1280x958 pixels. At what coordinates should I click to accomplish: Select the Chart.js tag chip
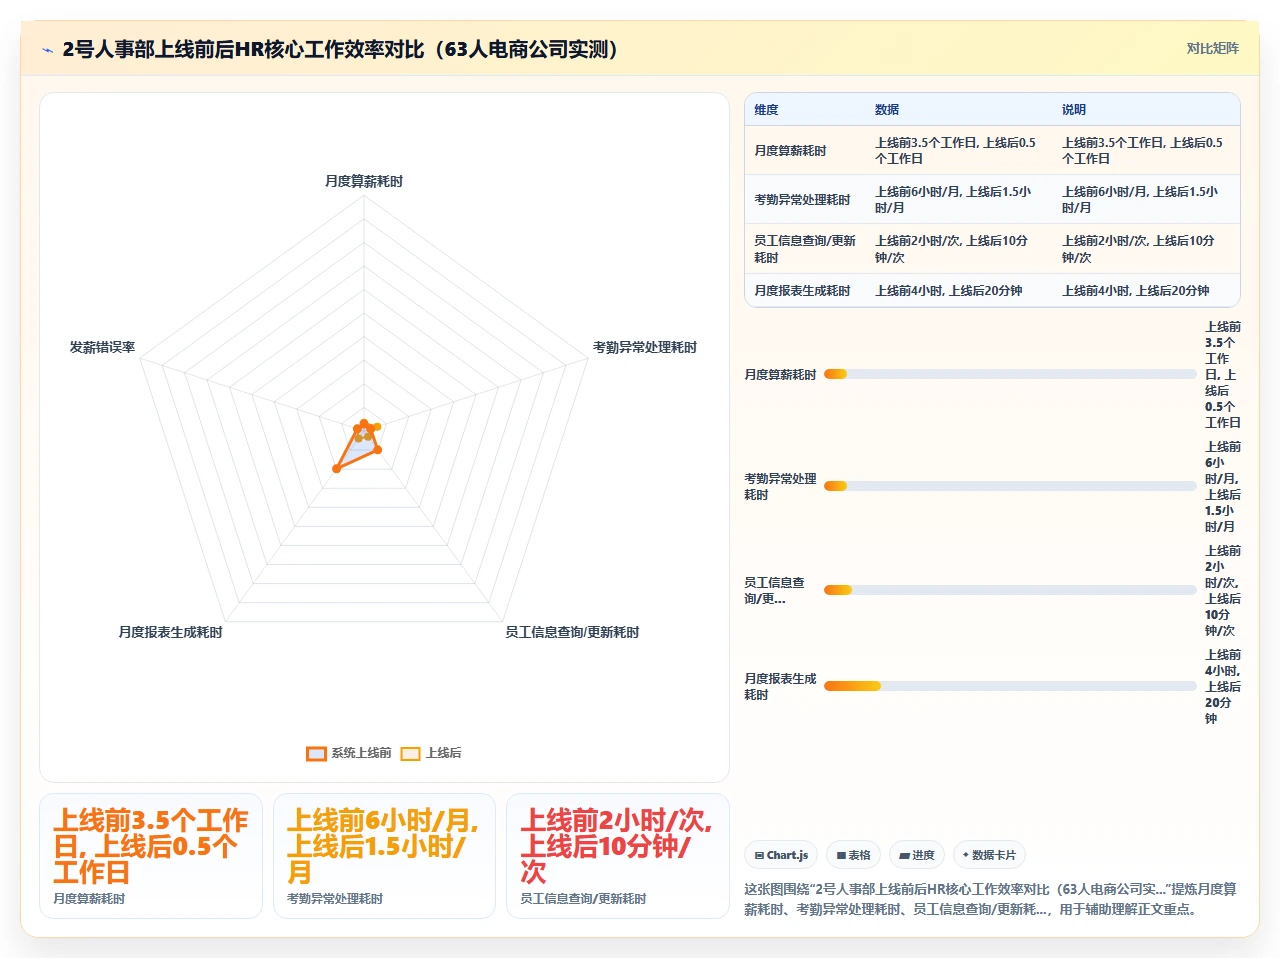point(781,855)
